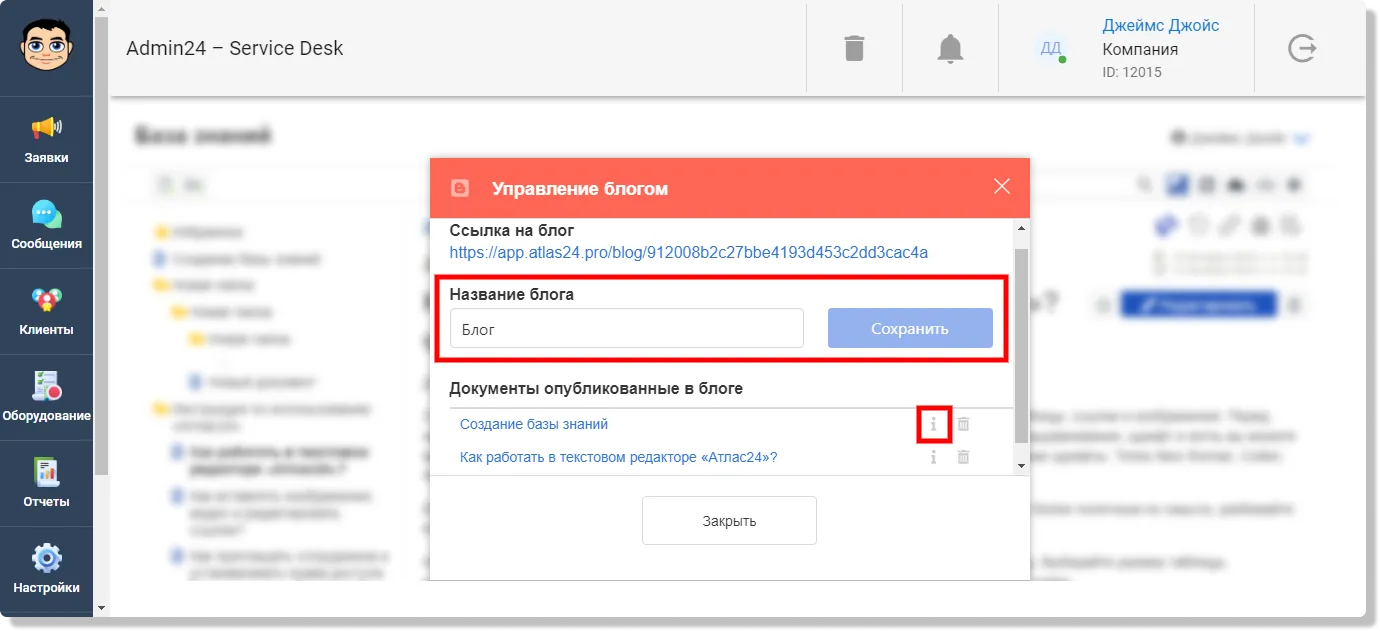The height and width of the screenshot is (631, 1380).
Task: Click dialog scrollbar down arrow
Action: [x=1021, y=465]
